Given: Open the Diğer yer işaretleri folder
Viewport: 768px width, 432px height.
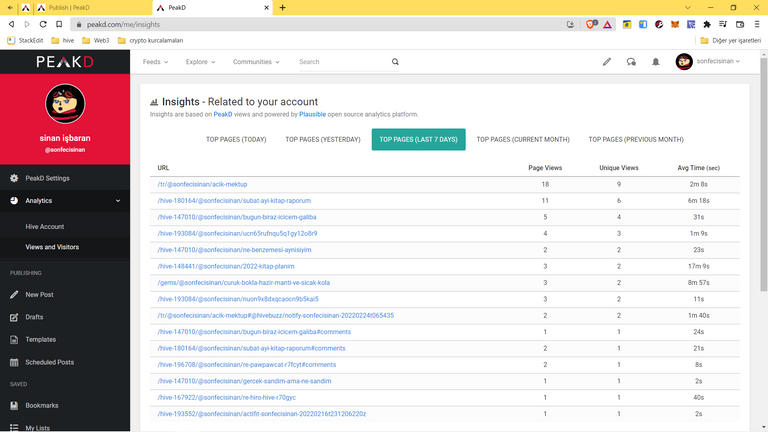Looking at the screenshot, I should tap(731, 41).
